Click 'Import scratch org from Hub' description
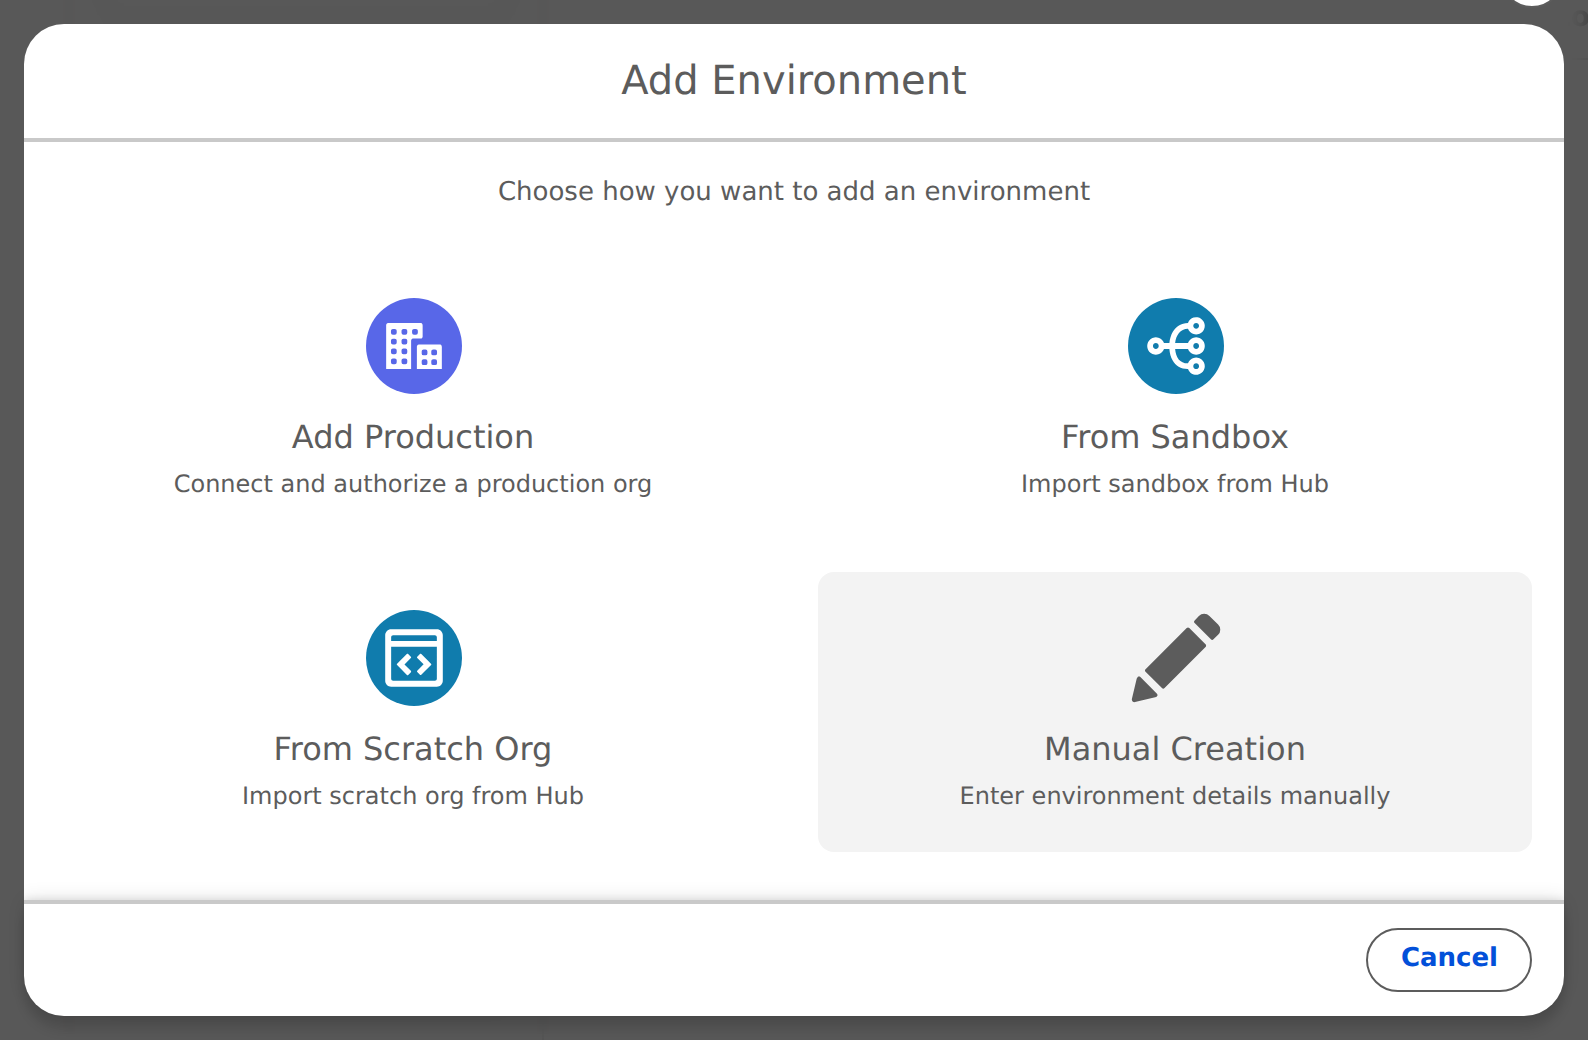Image resolution: width=1588 pixels, height=1040 pixels. (x=413, y=796)
